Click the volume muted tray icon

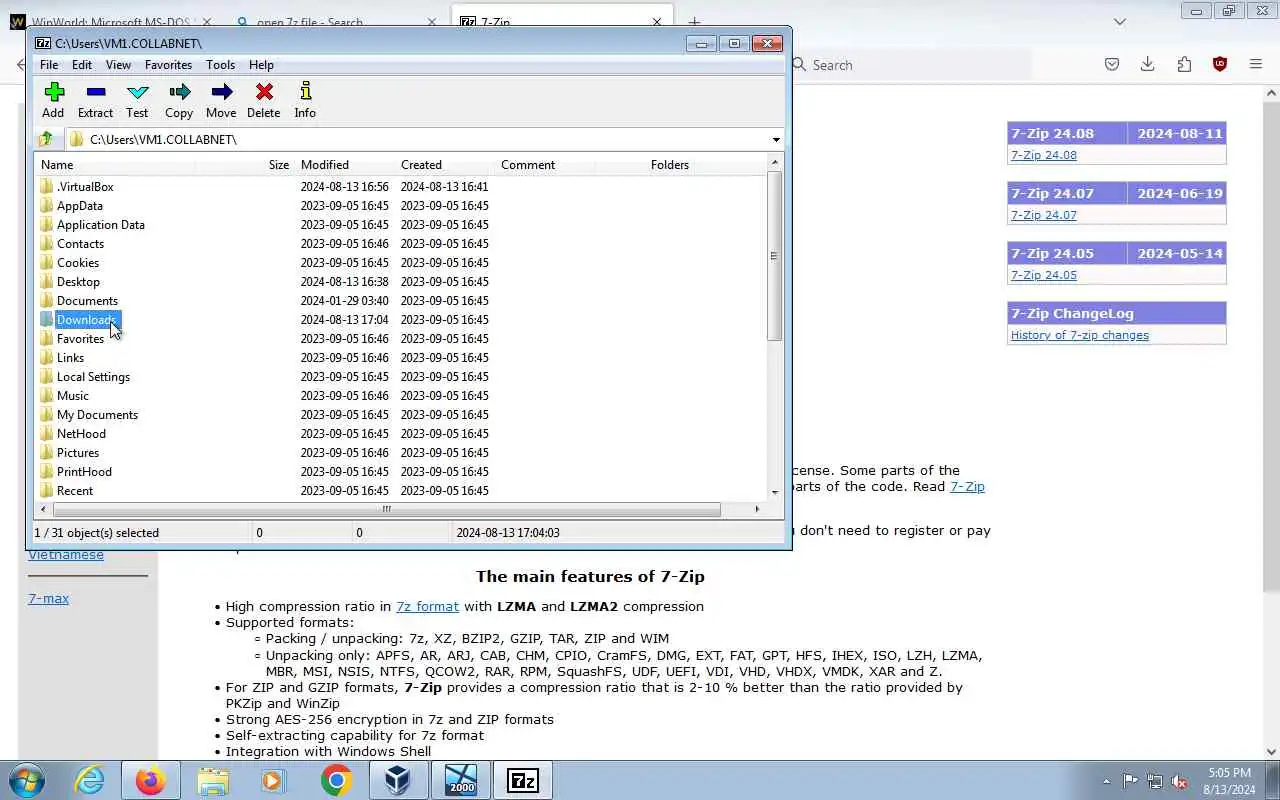click(x=1180, y=781)
